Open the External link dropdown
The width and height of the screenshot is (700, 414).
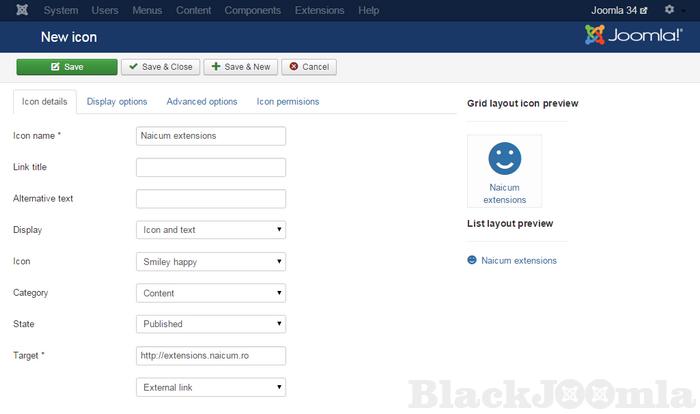pyautogui.click(x=211, y=387)
